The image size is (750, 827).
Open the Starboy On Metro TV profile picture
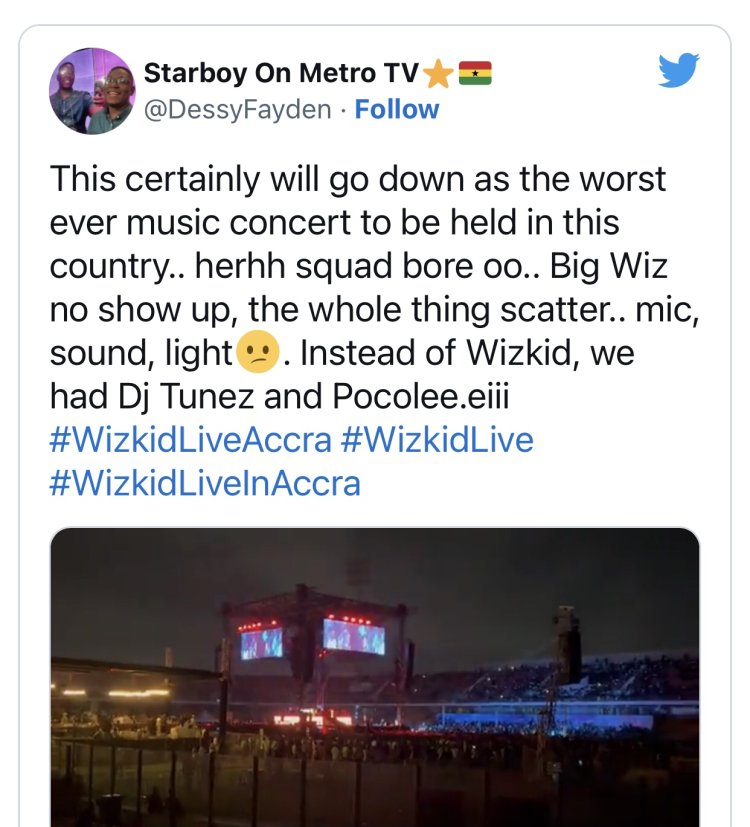click(91, 91)
